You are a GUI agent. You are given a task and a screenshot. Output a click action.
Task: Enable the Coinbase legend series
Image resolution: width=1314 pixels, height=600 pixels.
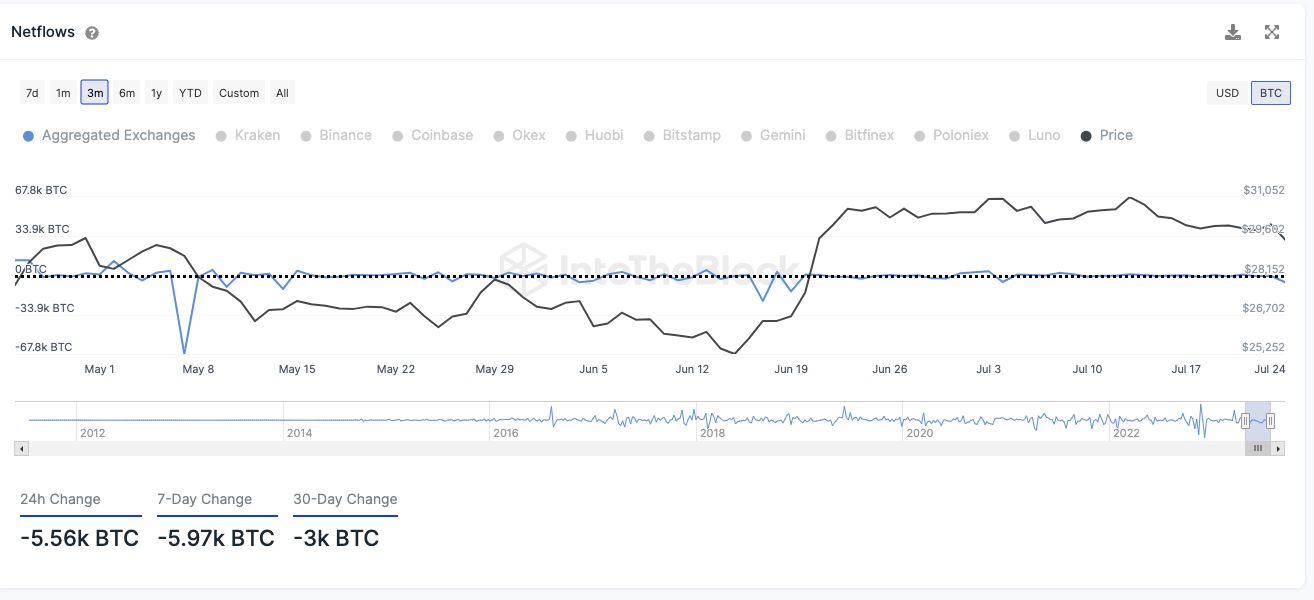point(433,135)
